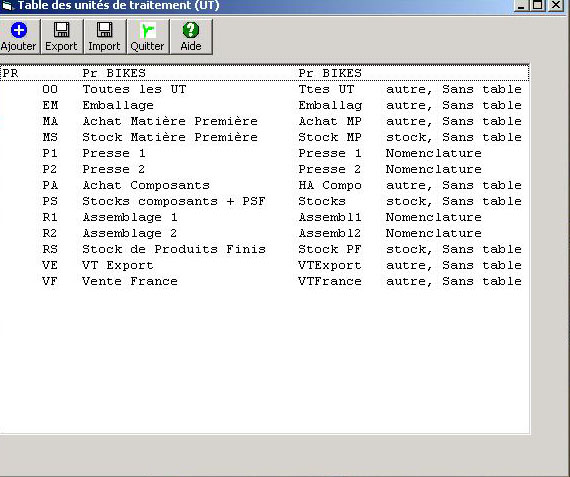Click the Ajouter plus icon
This screenshot has width=570, height=477.
[x=19, y=30]
